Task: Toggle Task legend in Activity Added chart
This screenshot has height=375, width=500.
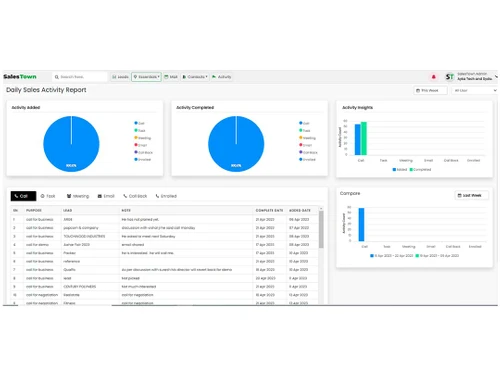Action: pos(140,131)
